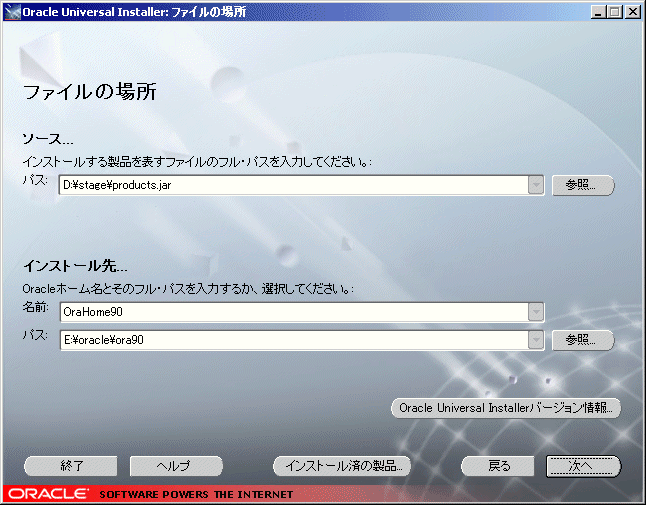Proceed with the 次へ button

click(x=583, y=466)
